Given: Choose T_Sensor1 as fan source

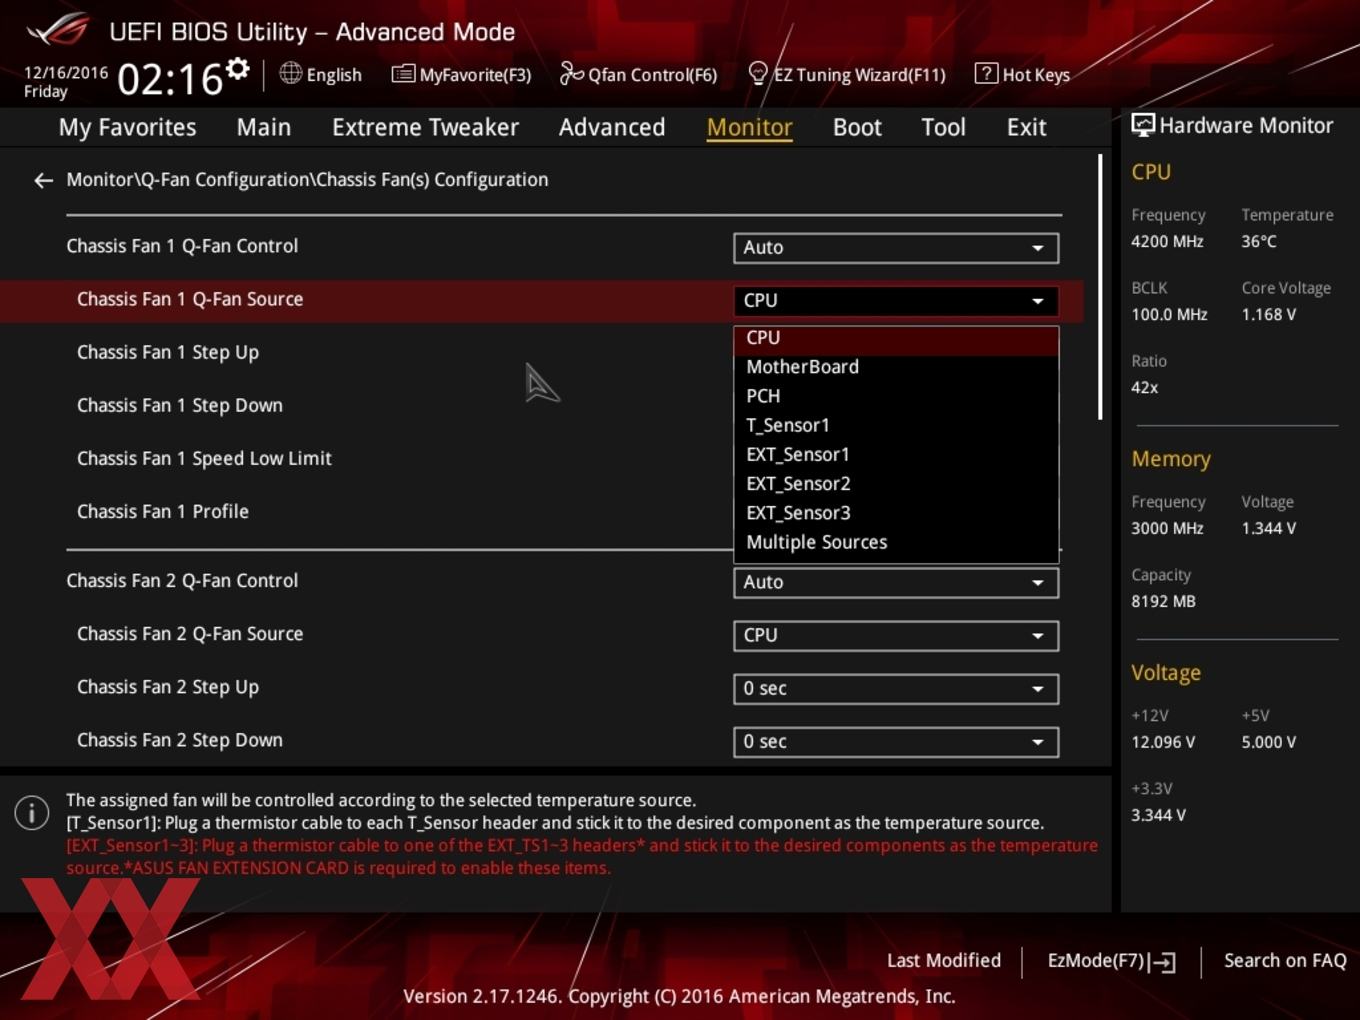Looking at the screenshot, I should pos(896,425).
